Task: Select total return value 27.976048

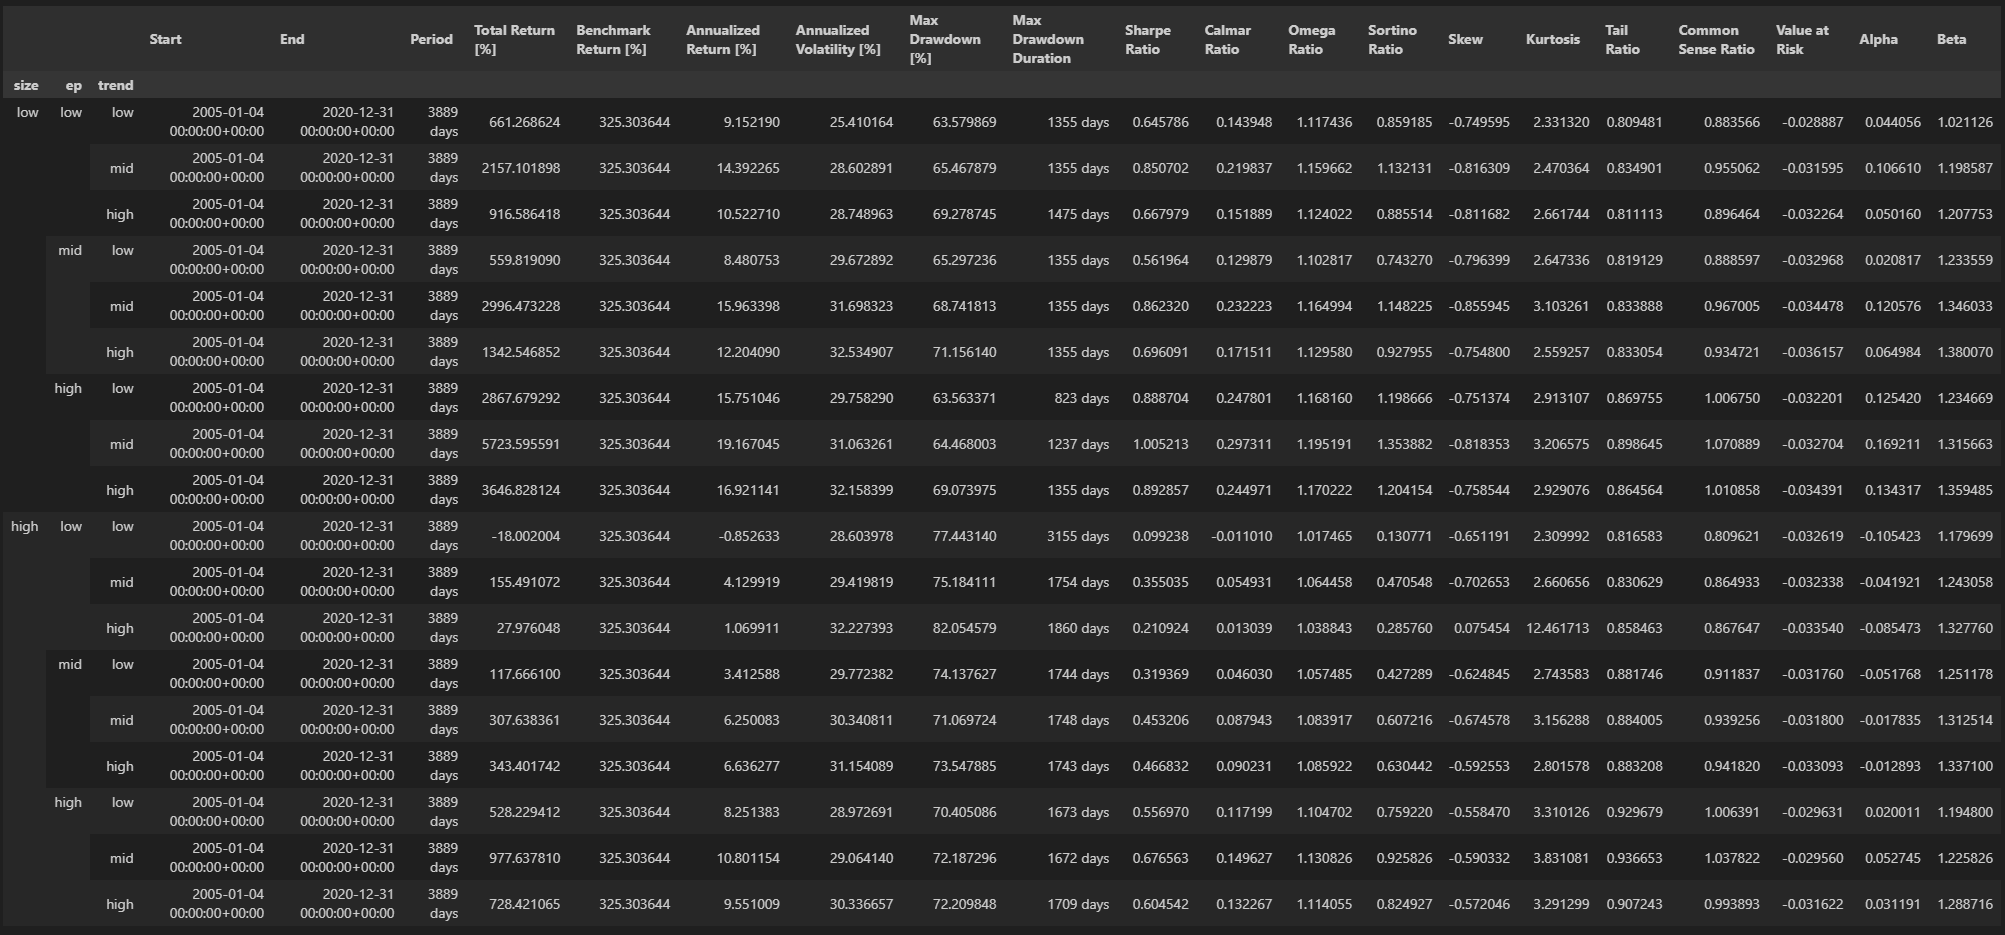Action: [528, 628]
